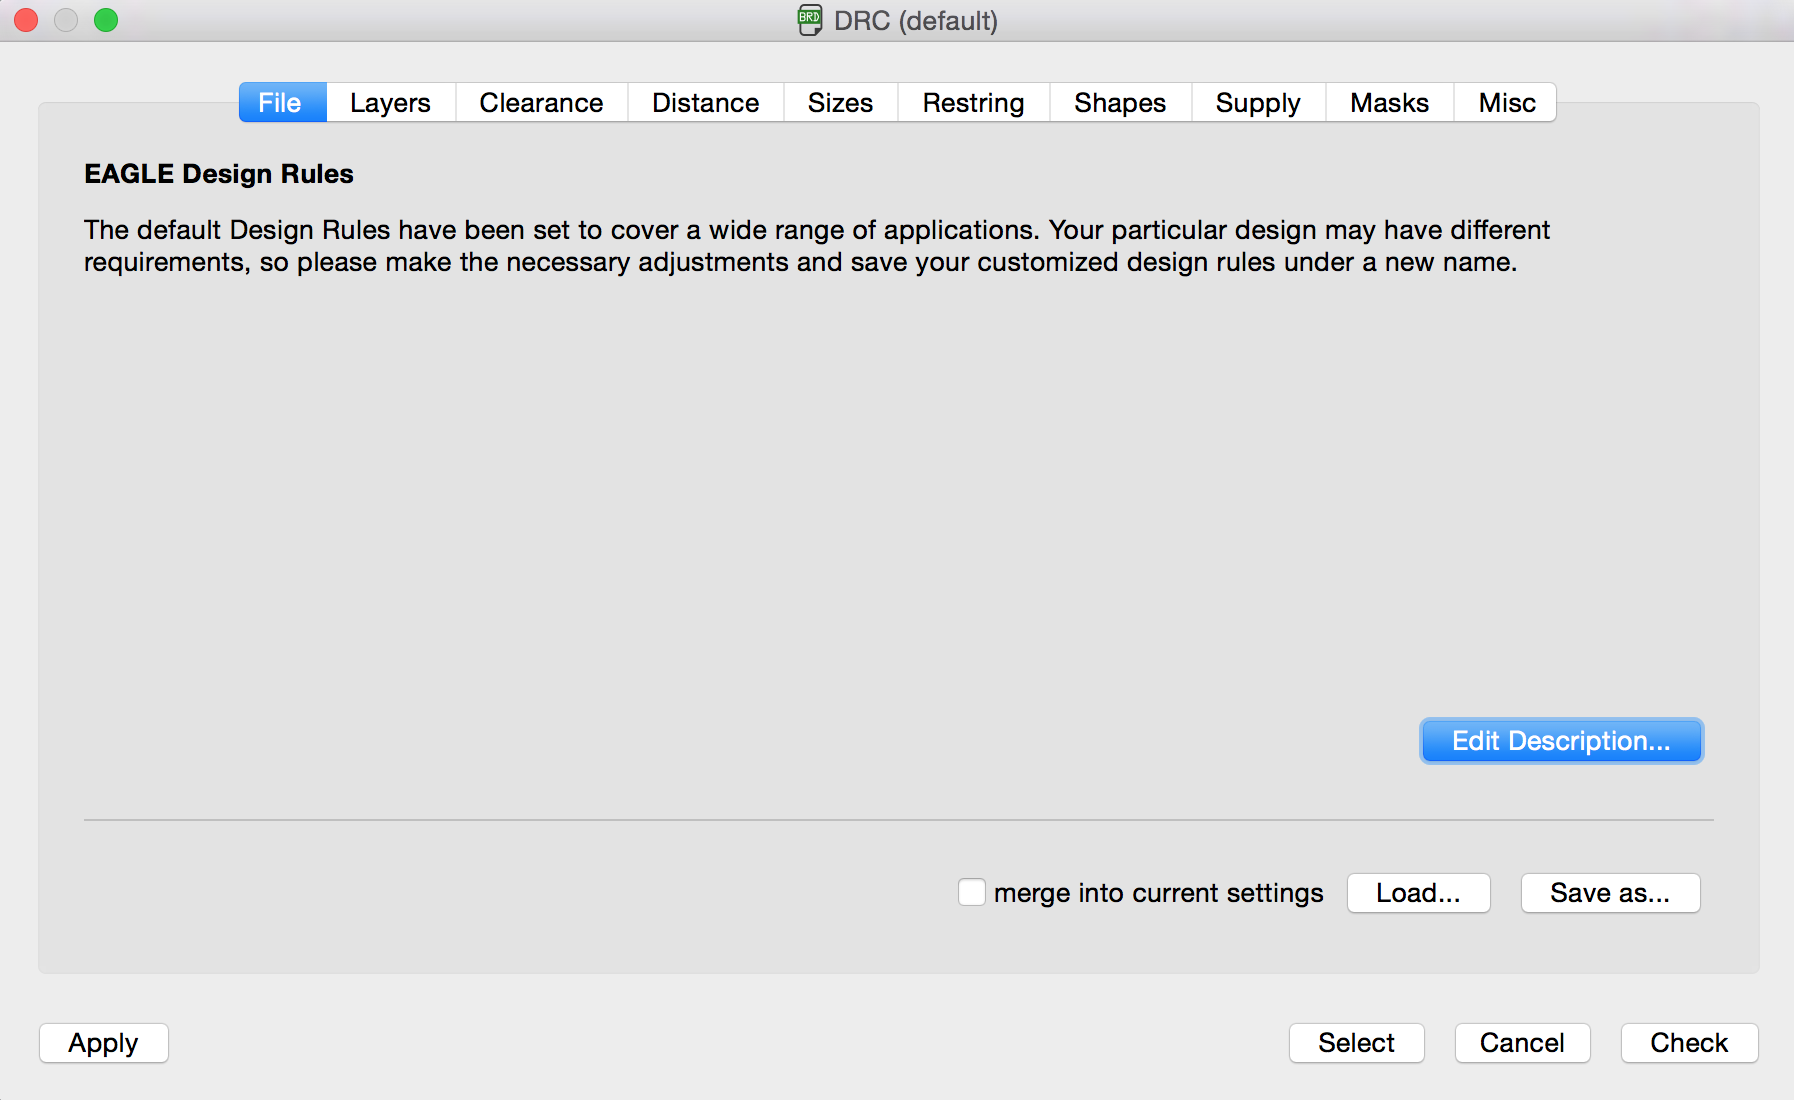This screenshot has height=1100, width=1794.
Task: Open the Supply tab
Action: click(1258, 103)
